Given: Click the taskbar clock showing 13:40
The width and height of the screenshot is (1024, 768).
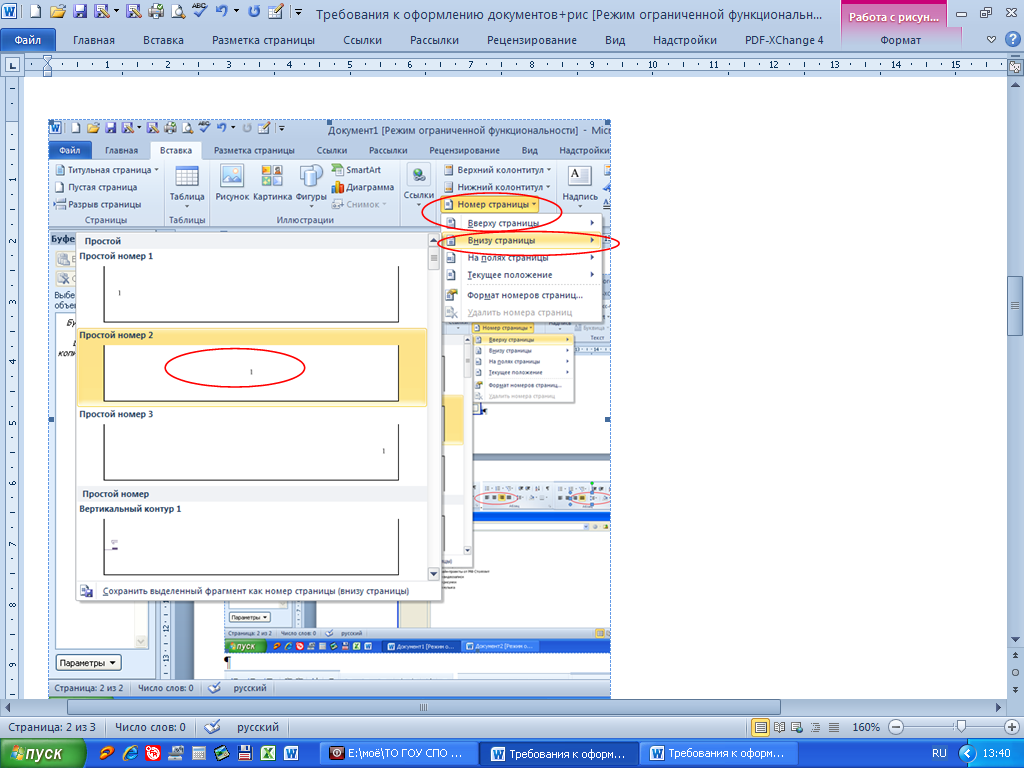Looking at the screenshot, I should [x=996, y=754].
